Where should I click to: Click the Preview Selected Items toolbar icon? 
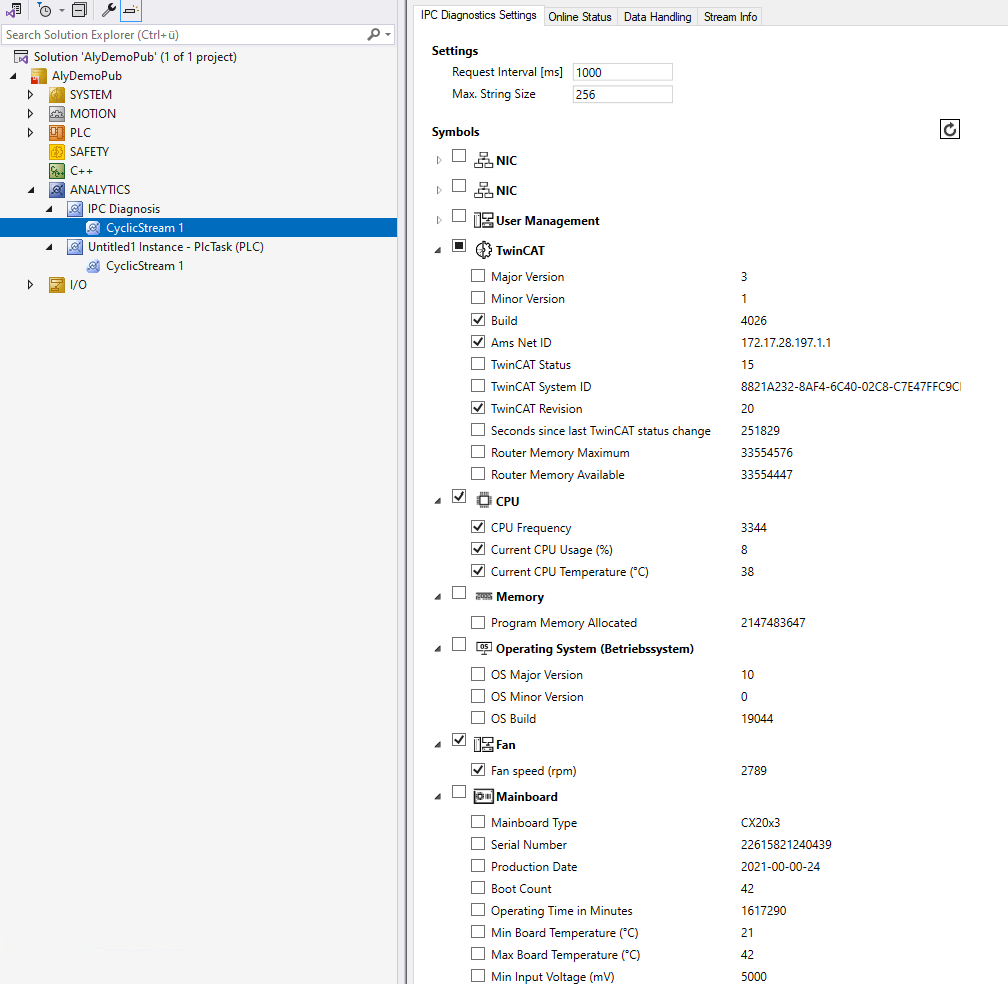pos(131,10)
